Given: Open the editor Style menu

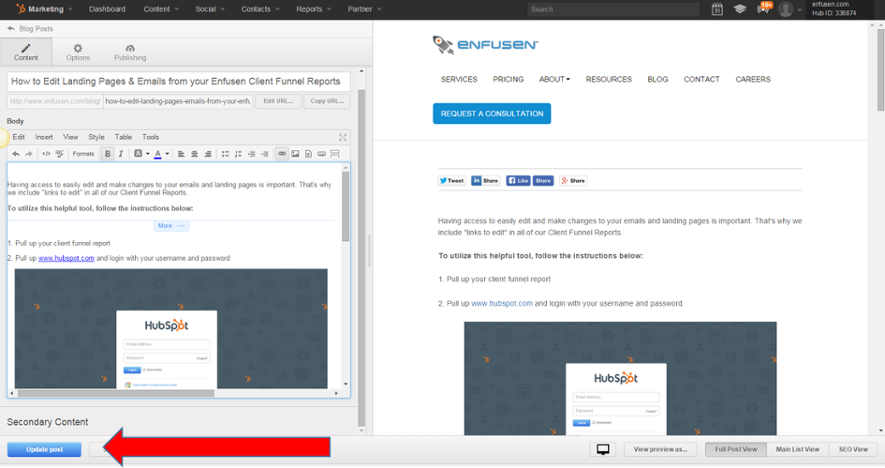Looking at the screenshot, I should coord(97,137).
